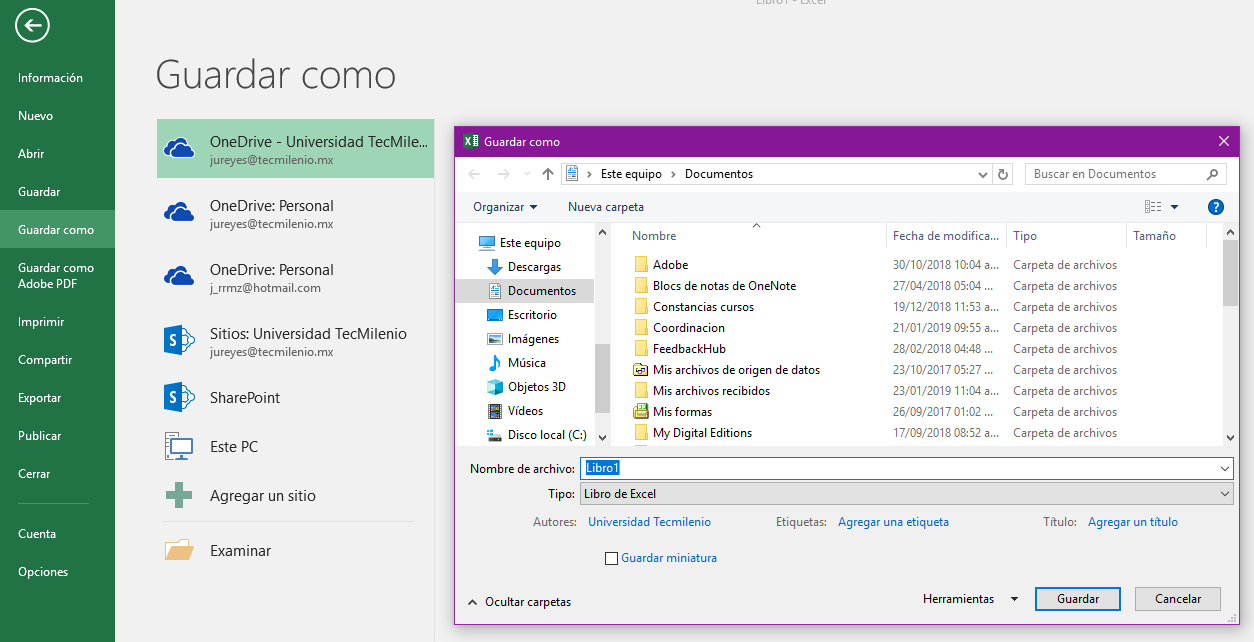Click the Agregar una etiqueta link

(x=893, y=522)
